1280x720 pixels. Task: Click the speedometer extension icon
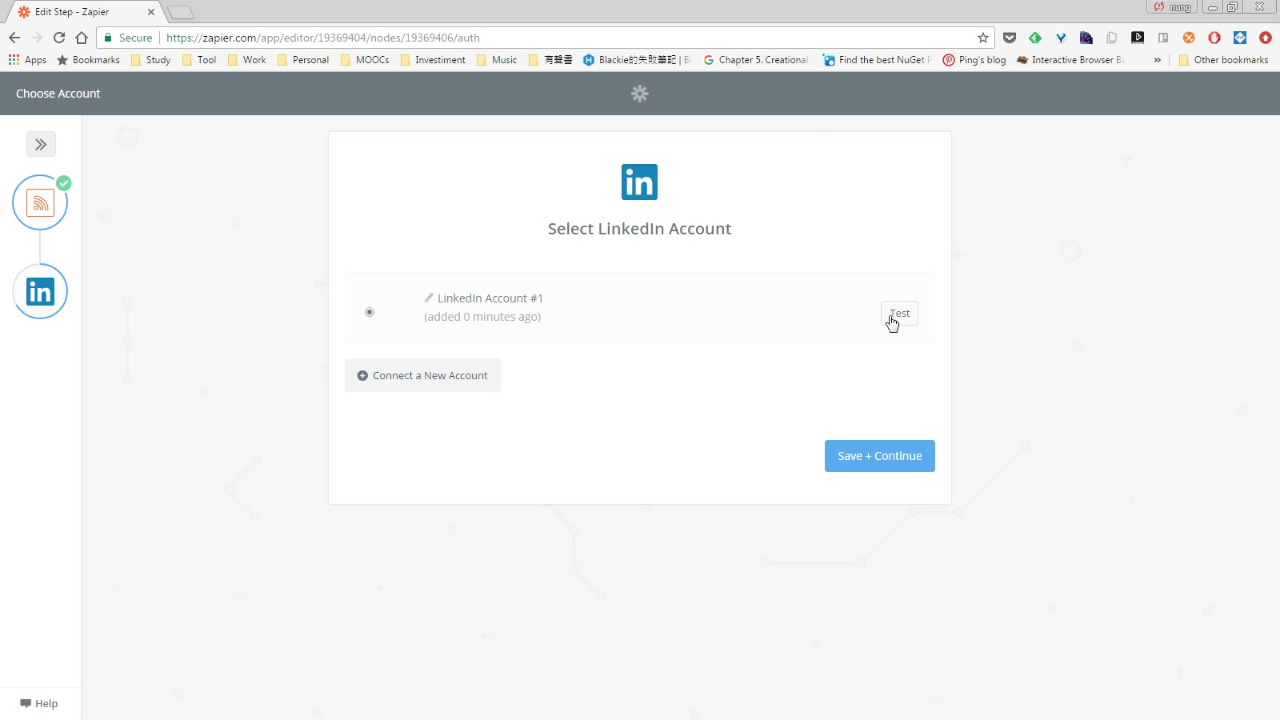click(x=1086, y=38)
